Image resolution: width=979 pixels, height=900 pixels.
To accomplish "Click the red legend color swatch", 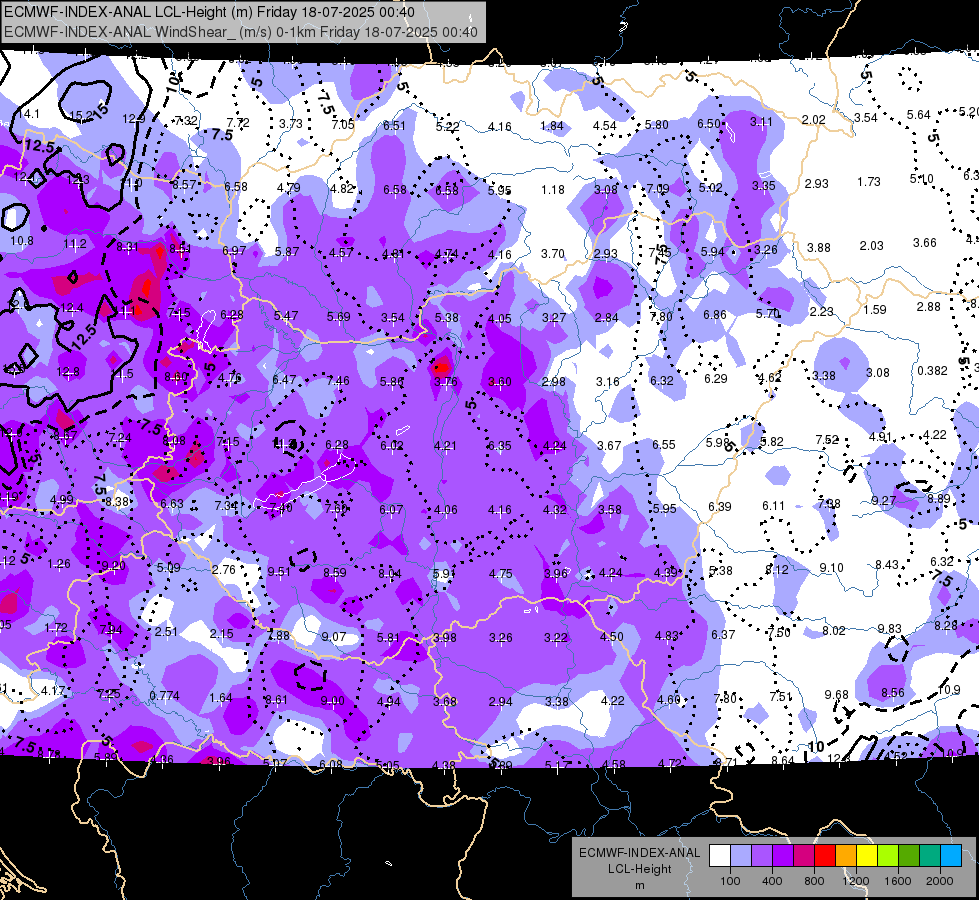I will click(825, 856).
